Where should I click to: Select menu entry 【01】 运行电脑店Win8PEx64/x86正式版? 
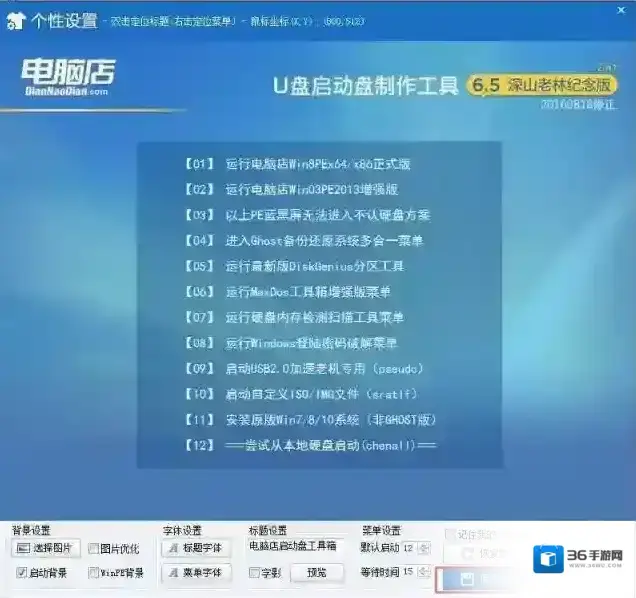(x=298, y=164)
